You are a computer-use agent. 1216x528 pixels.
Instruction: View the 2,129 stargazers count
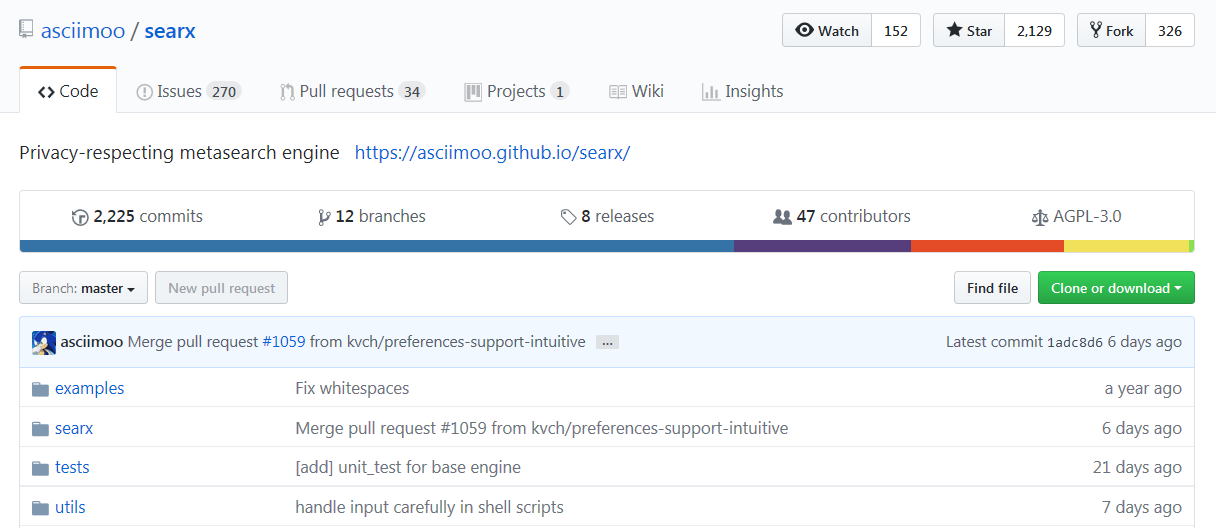click(x=1035, y=30)
